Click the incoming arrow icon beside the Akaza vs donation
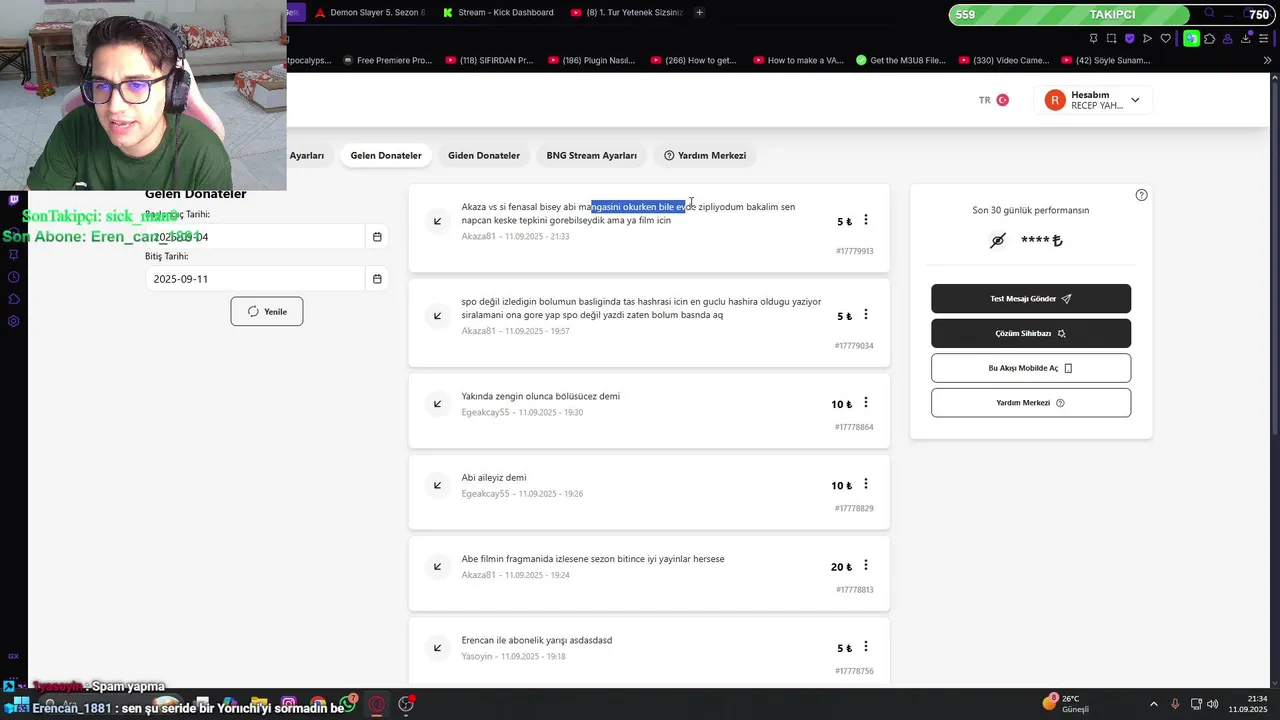 click(x=437, y=221)
